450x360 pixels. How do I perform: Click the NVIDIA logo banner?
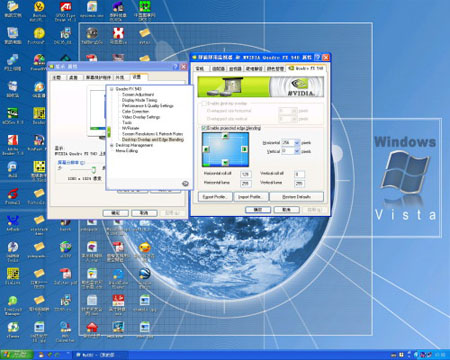click(x=261, y=87)
